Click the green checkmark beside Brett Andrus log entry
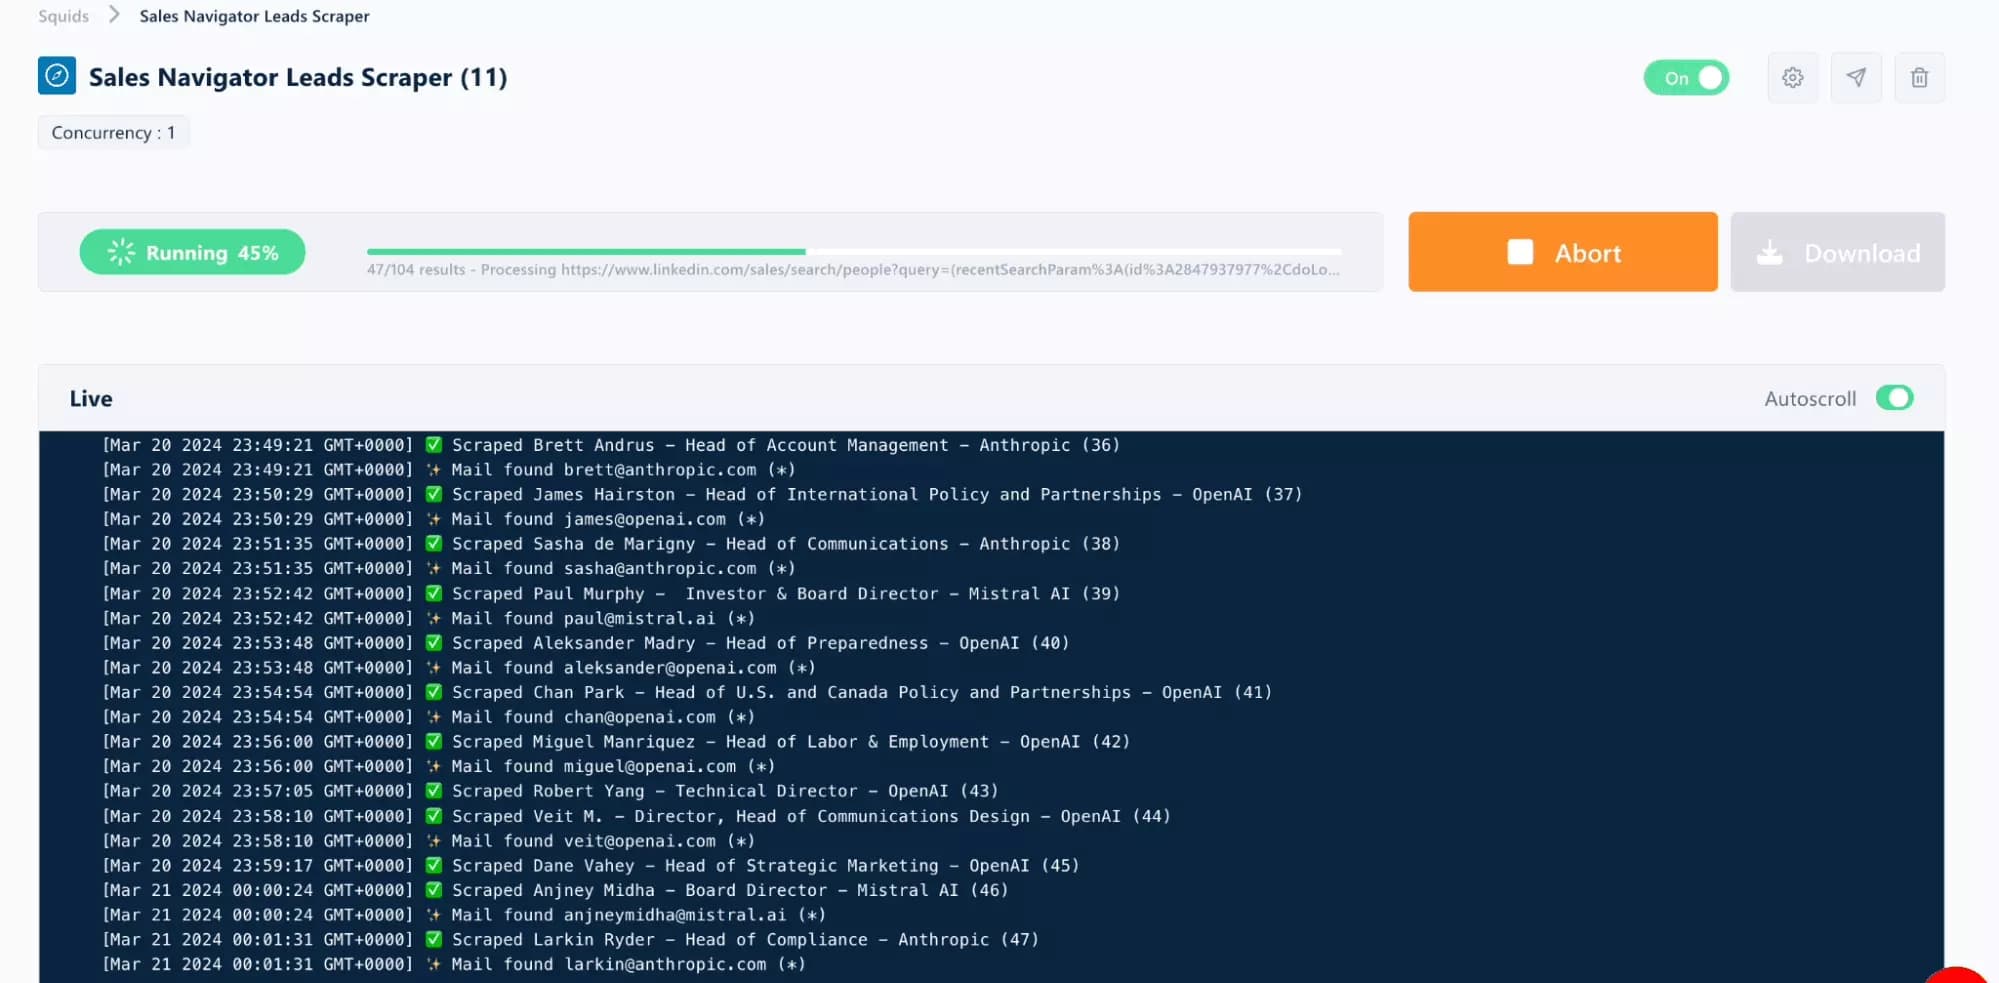This screenshot has height=983, width=1999. [433, 444]
